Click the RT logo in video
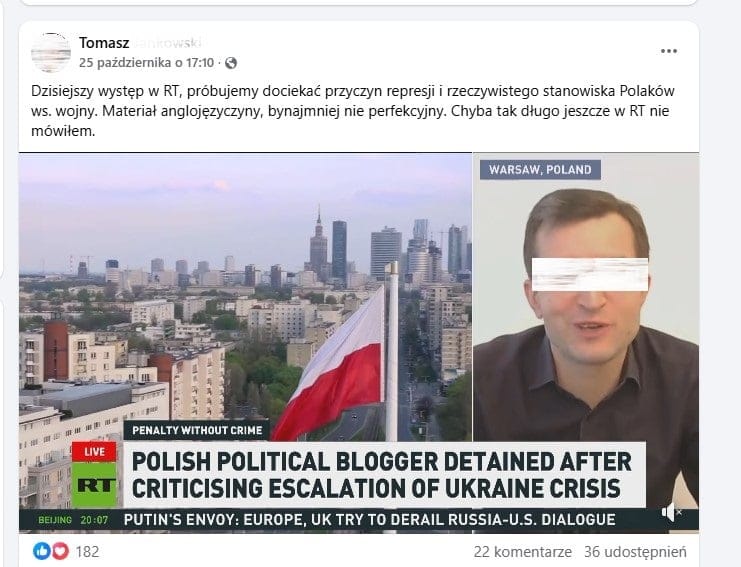741x567 pixels. (x=94, y=485)
